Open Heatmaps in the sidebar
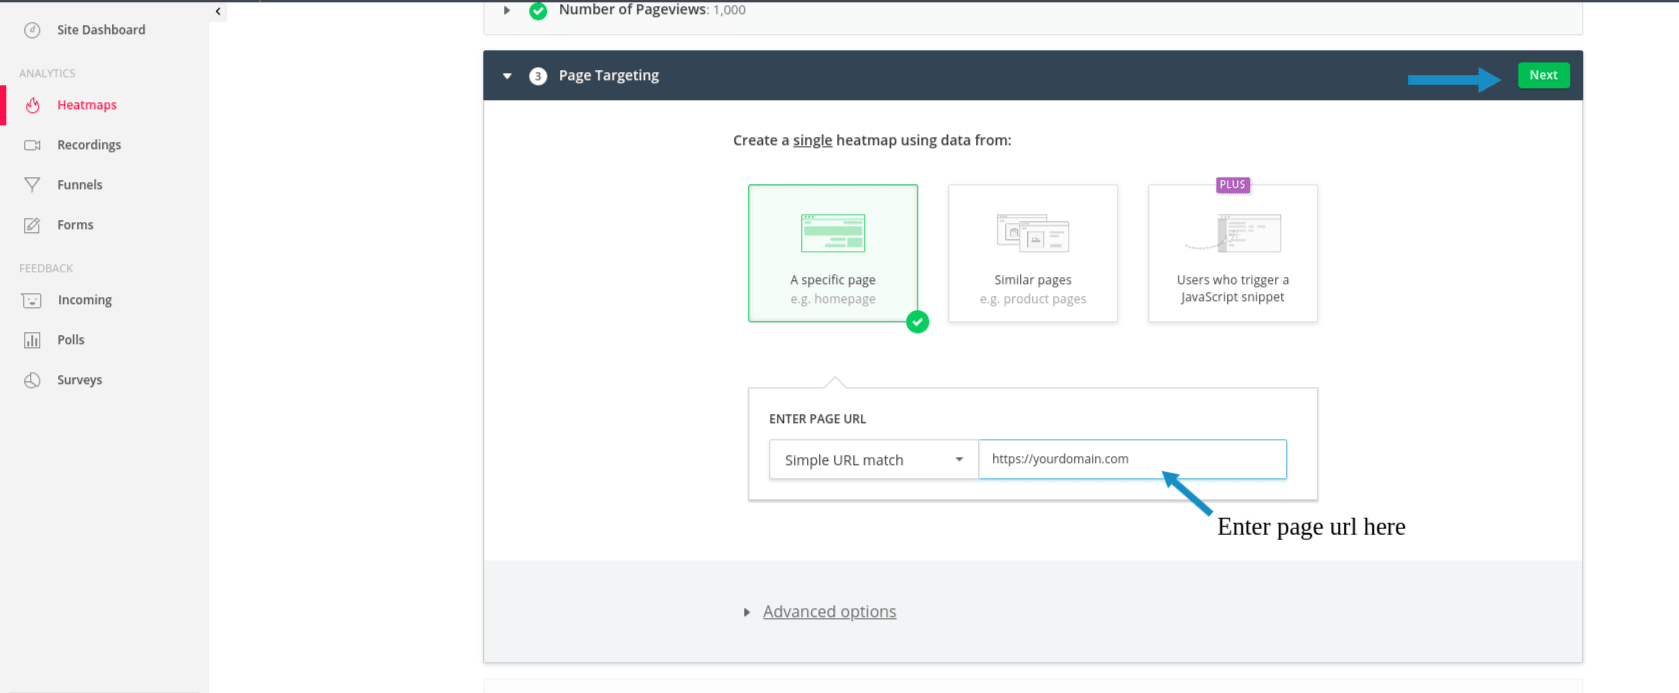This screenshot has width=1679, height=693. pos(87,105)
